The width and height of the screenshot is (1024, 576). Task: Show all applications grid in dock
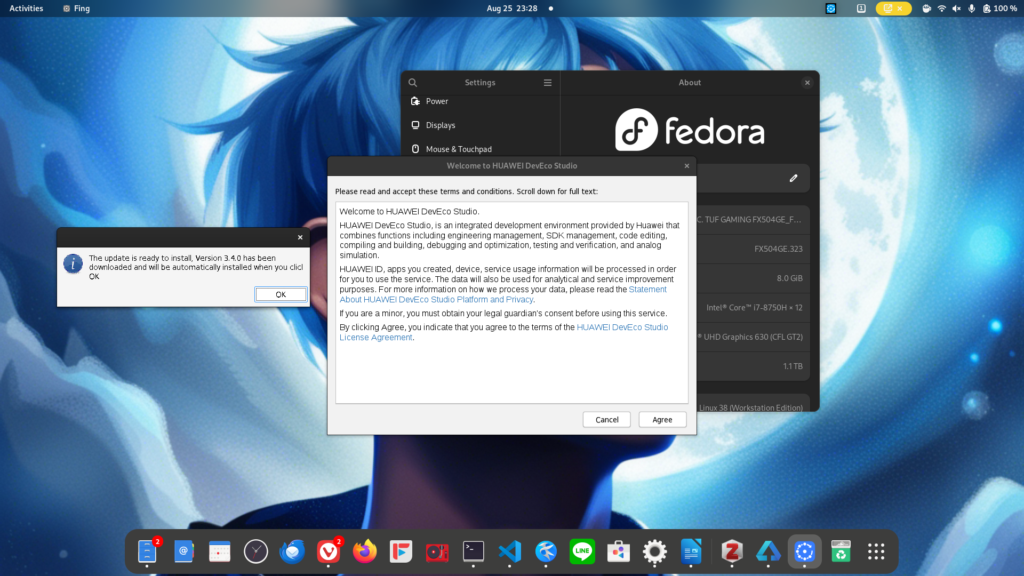tap(876, 551)
